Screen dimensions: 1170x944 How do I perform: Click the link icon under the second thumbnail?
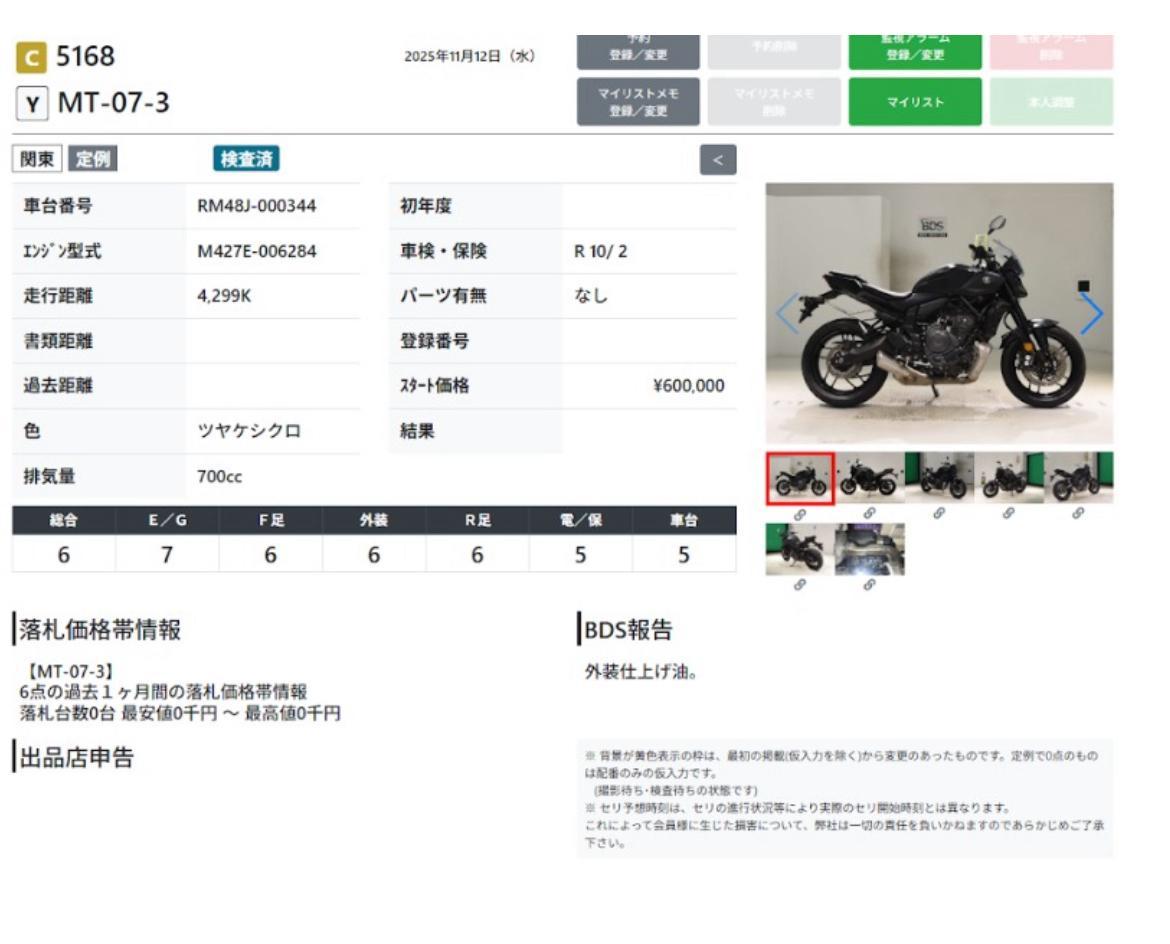click(869, 514)
